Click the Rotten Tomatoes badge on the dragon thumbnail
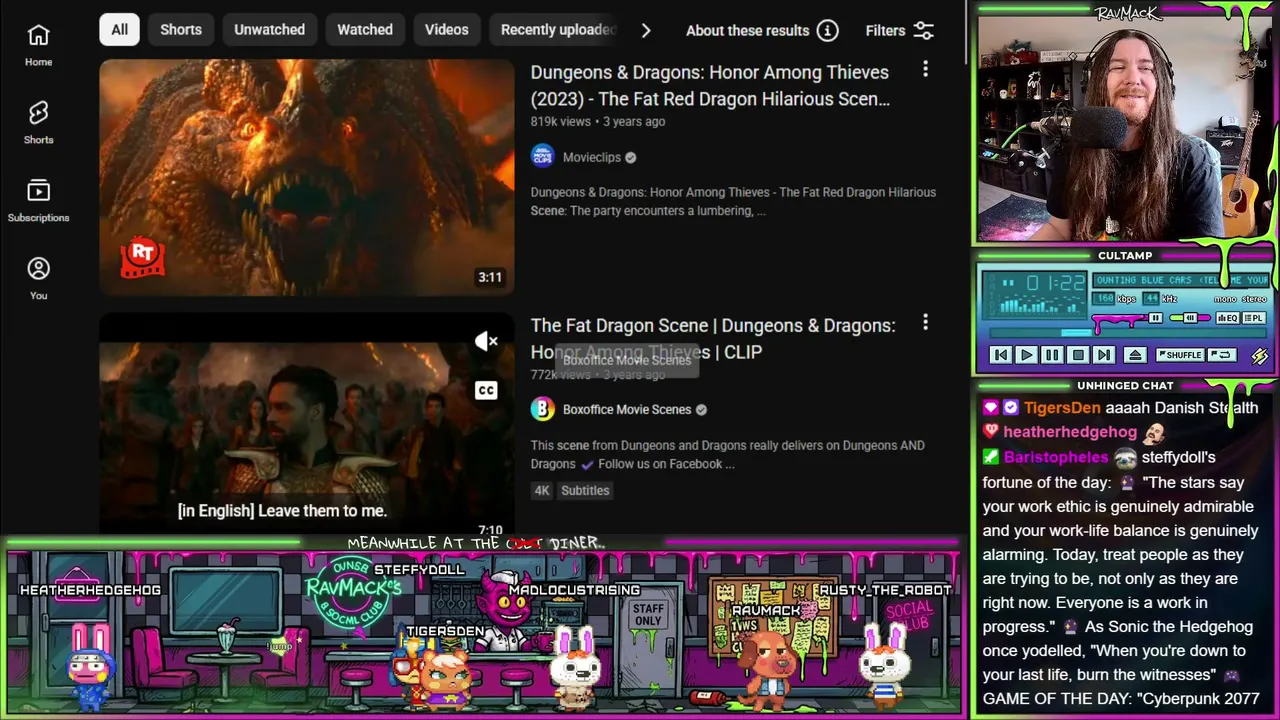Image resolution: width=1280 pixels, height=720 pixels. point(142,257)
